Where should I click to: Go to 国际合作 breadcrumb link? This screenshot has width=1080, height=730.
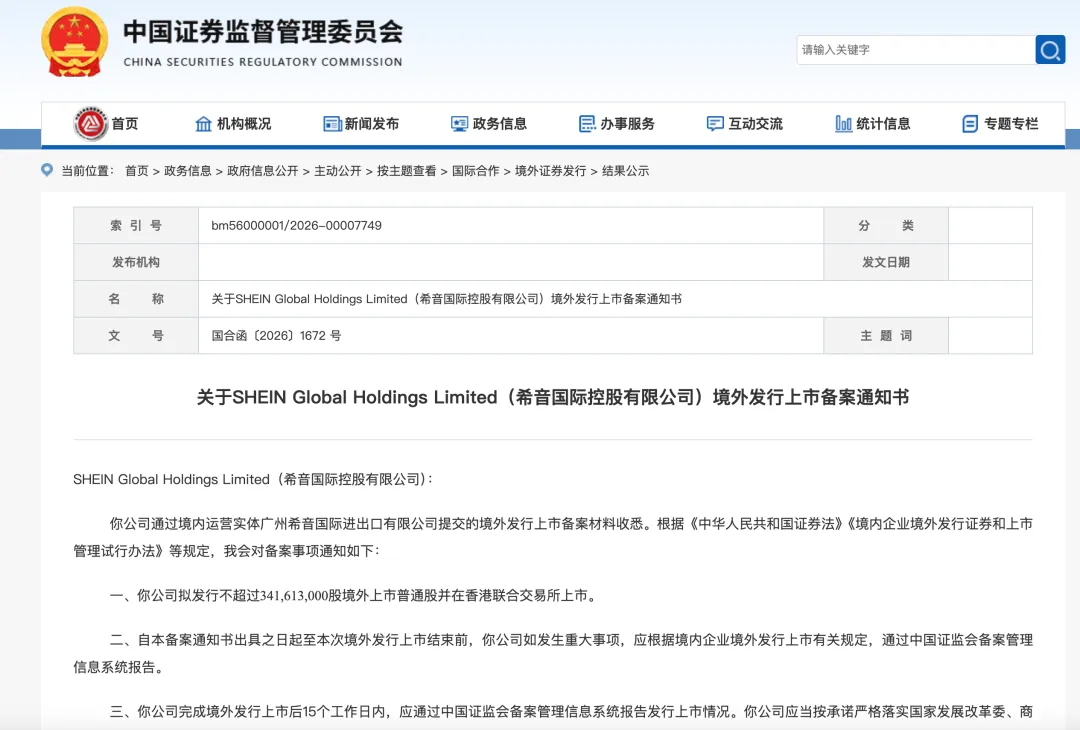475,171
